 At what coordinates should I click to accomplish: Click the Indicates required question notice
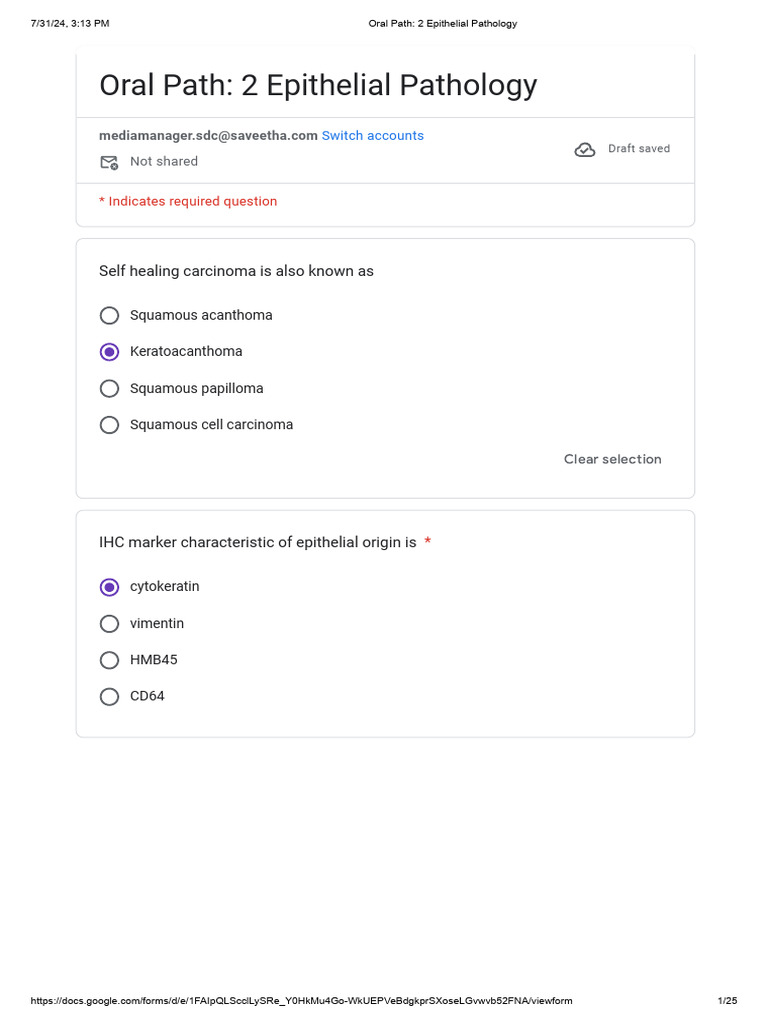coord(188,201)
